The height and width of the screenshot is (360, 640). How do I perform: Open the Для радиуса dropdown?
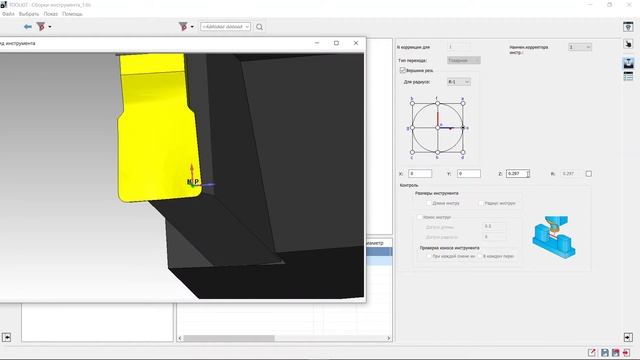[459, 82]
